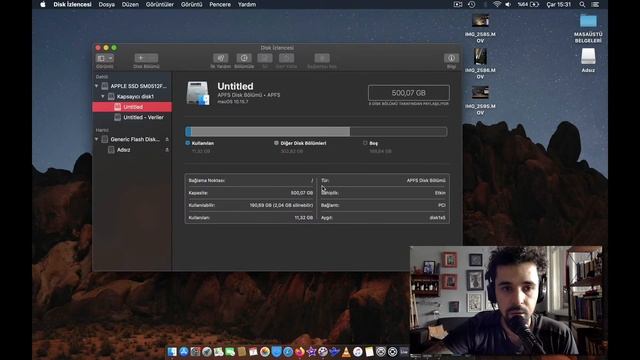Select the Generic Flash Disk entry
This screenshot has height=360, width=640.
point(132,139)
